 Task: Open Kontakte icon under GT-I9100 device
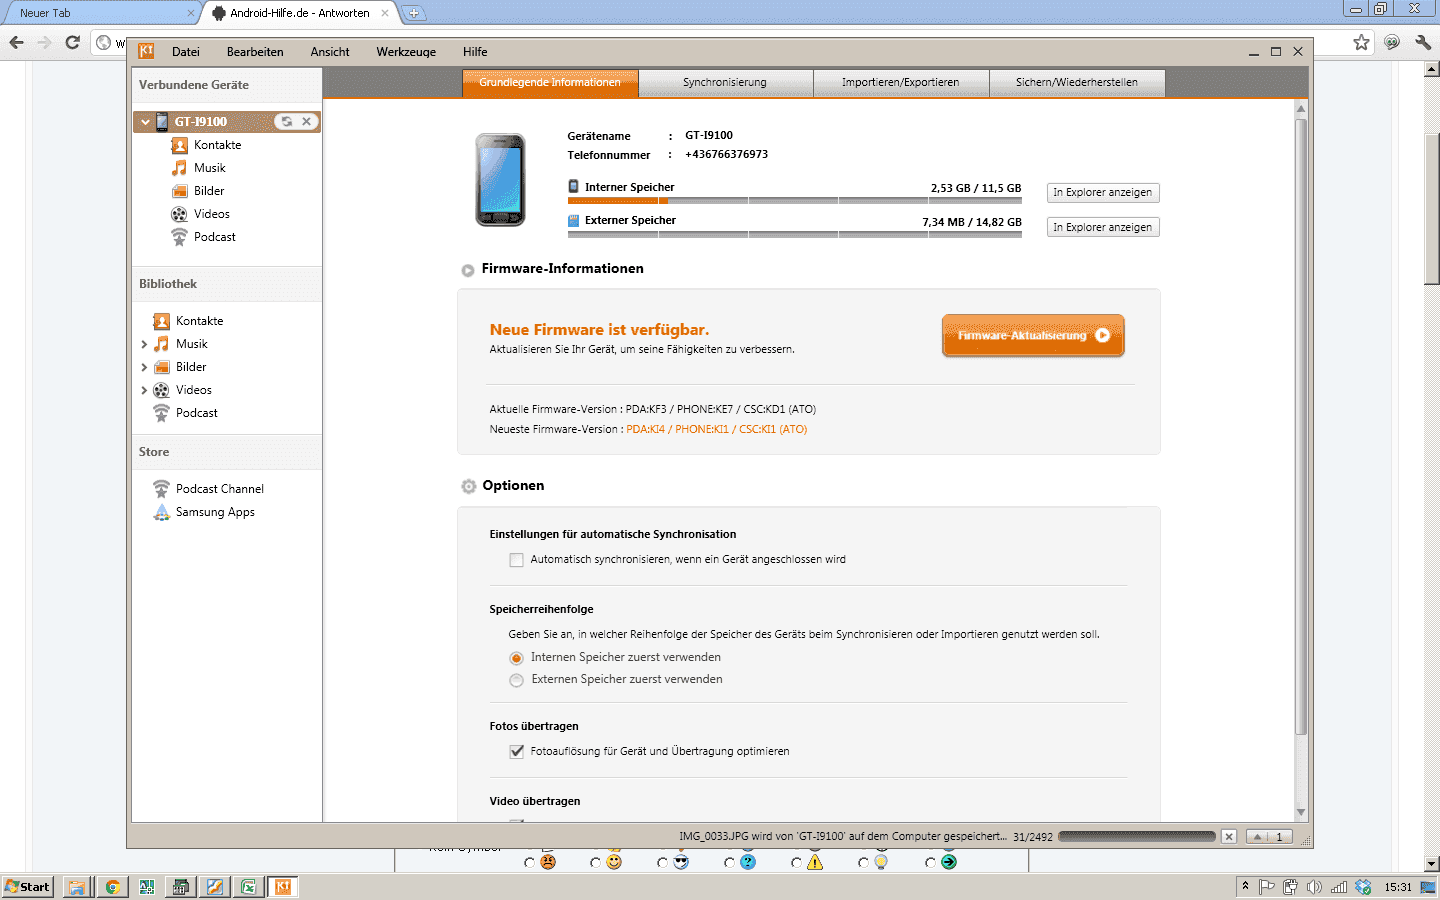(x=179, y=145)
